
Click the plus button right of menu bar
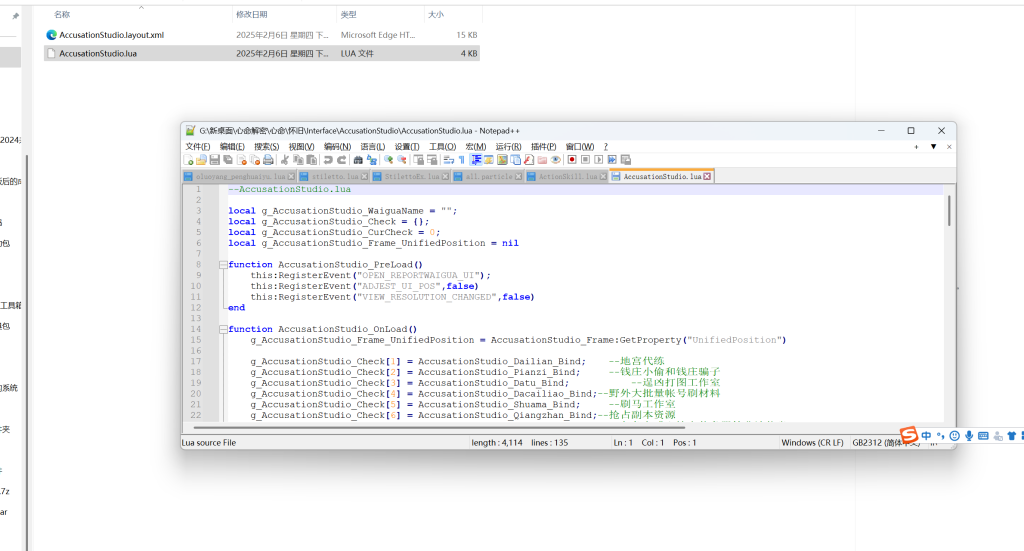pos(917,146)
